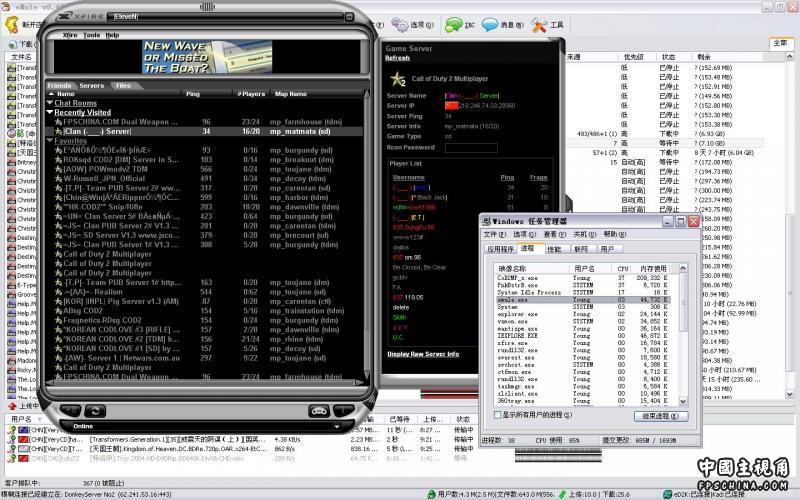800x500 pixels.
Task: Sort player list by Username
Action: coord(409,178)
